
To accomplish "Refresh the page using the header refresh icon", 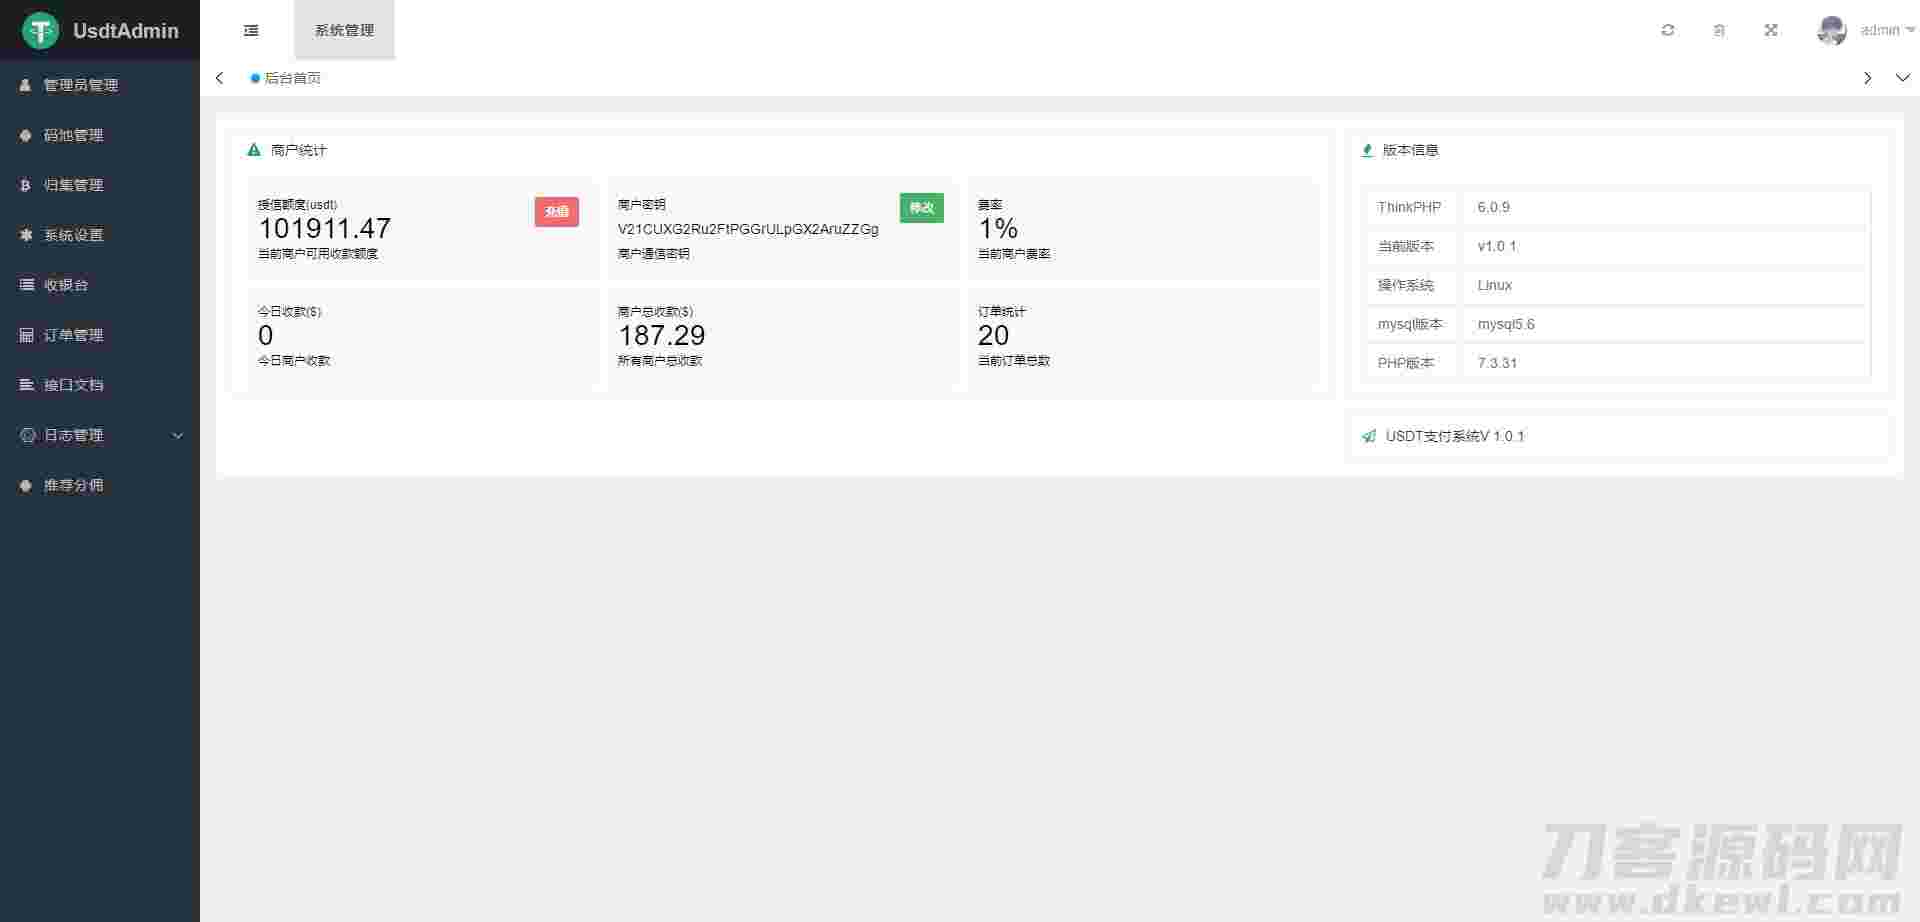I will click(x=1668, y=30).
